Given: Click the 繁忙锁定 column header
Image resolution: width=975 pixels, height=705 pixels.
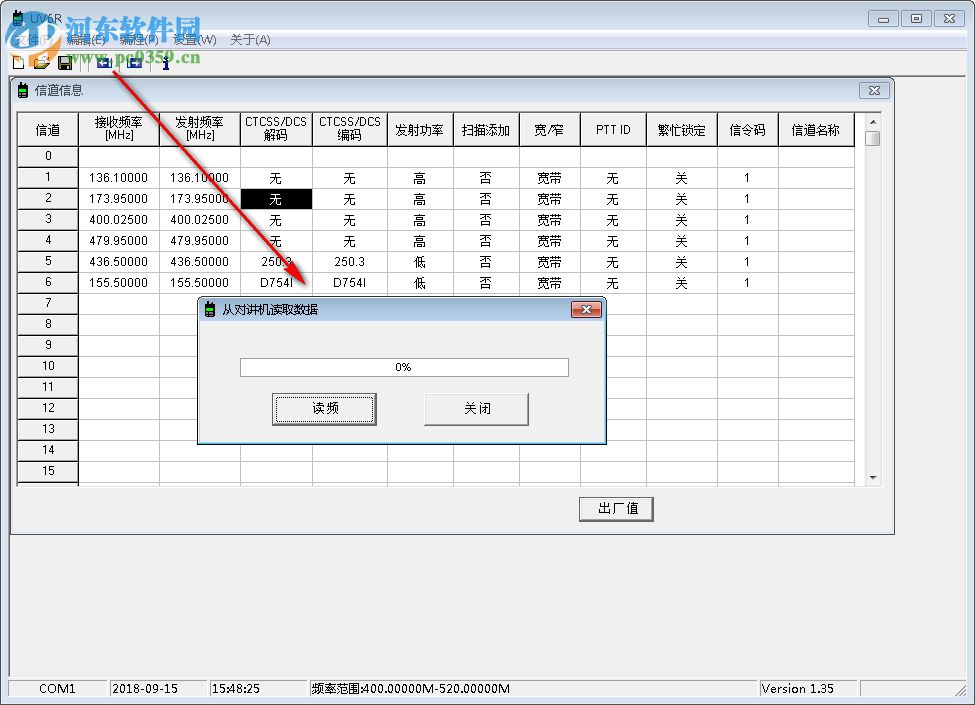Looking at the screenshot, I should tap(682, 129).
